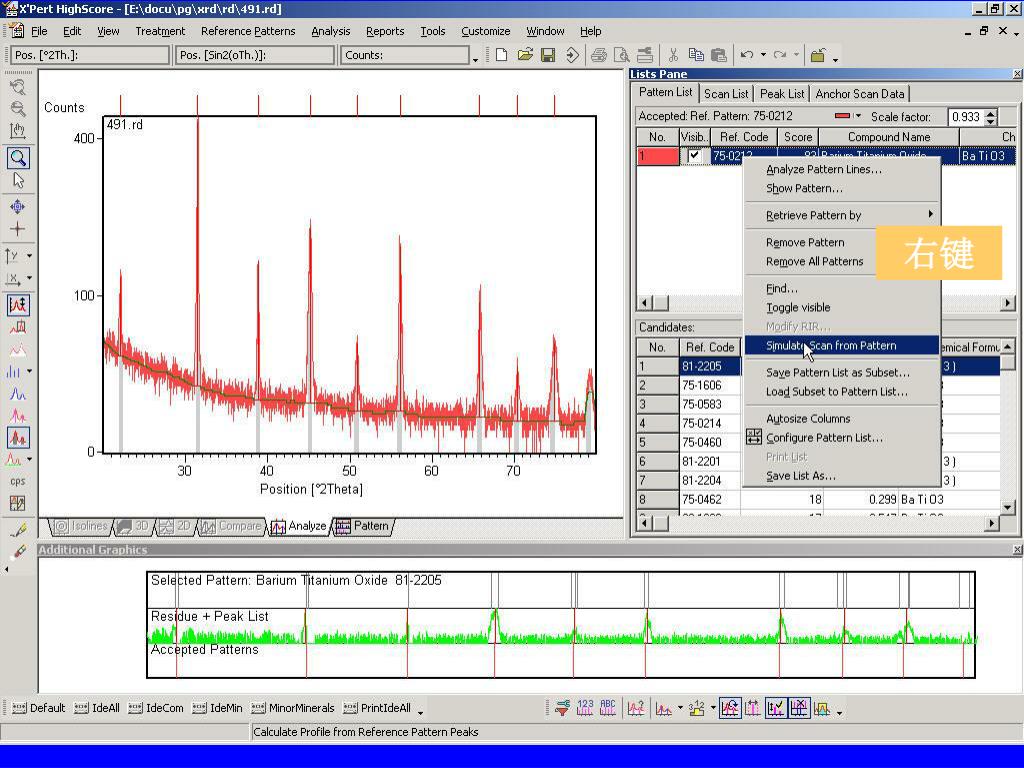
Task: Expand the Y axis options dropdown arrow
Action: click(29, 255)
